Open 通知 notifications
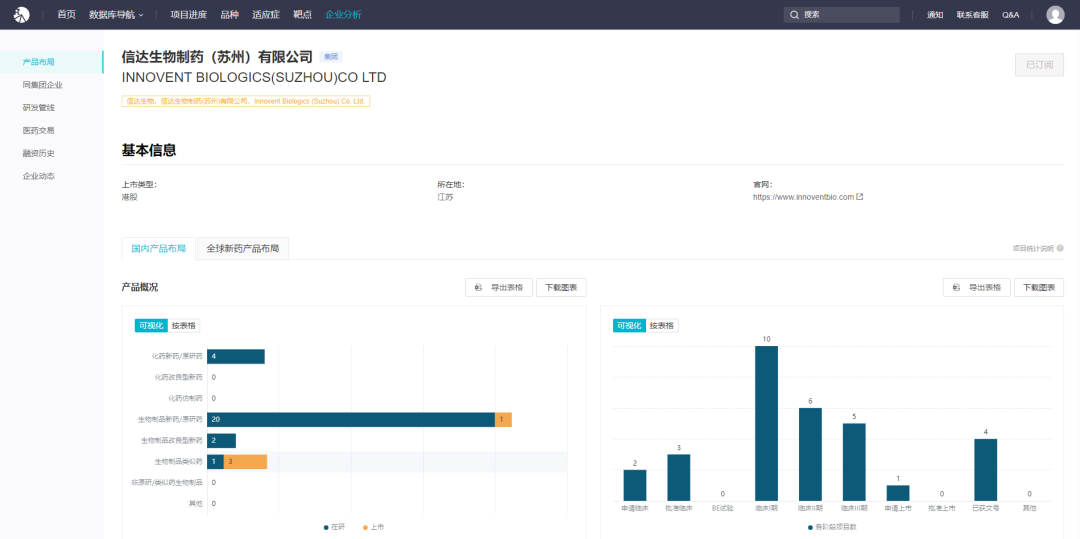The image size is (1080, 539). [x=935, y=14]
